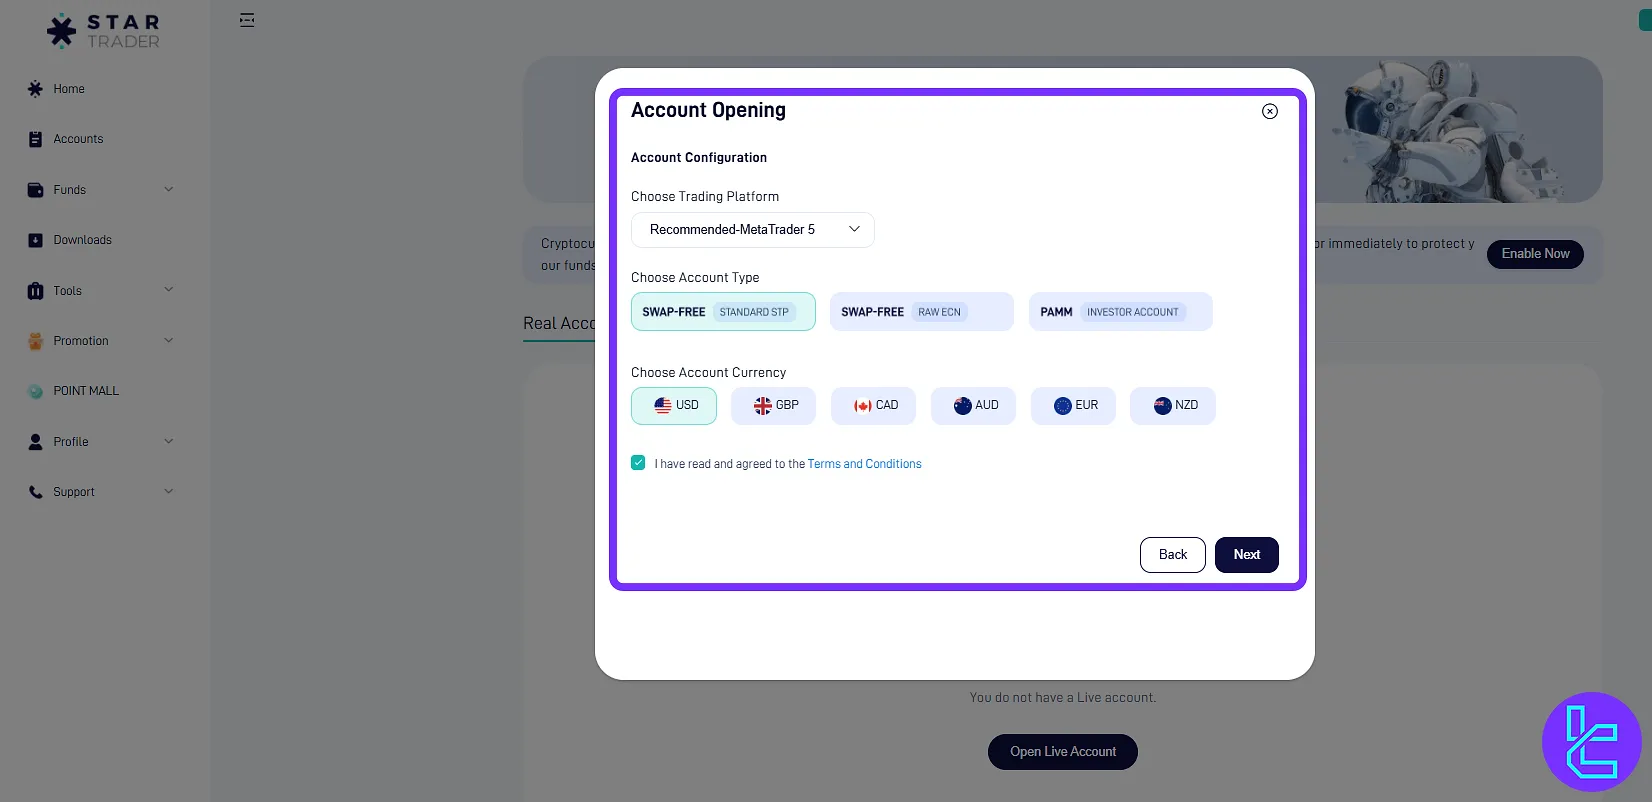
Task: Collapse the sidebar using the menu icon
Action: [x=247, y=20]
